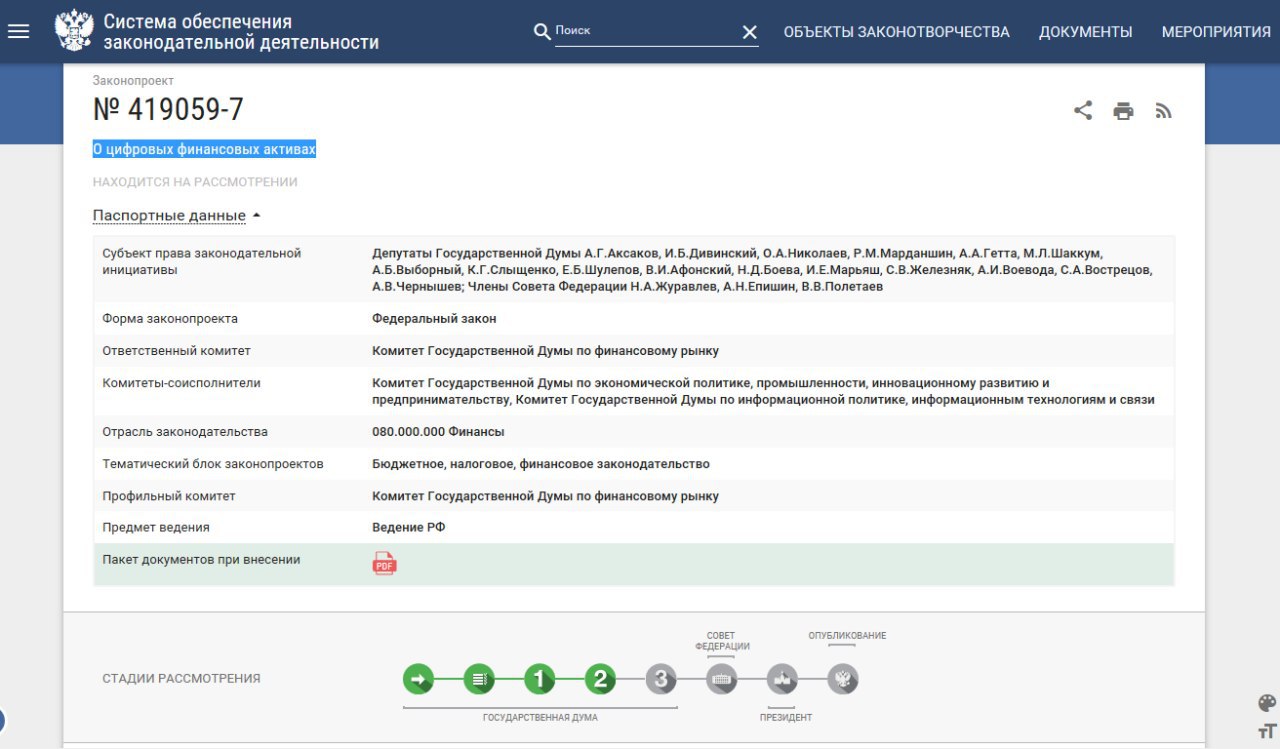1280x749 pixels.
Task: Click the arrow submission stage icon
Action: 419,680
